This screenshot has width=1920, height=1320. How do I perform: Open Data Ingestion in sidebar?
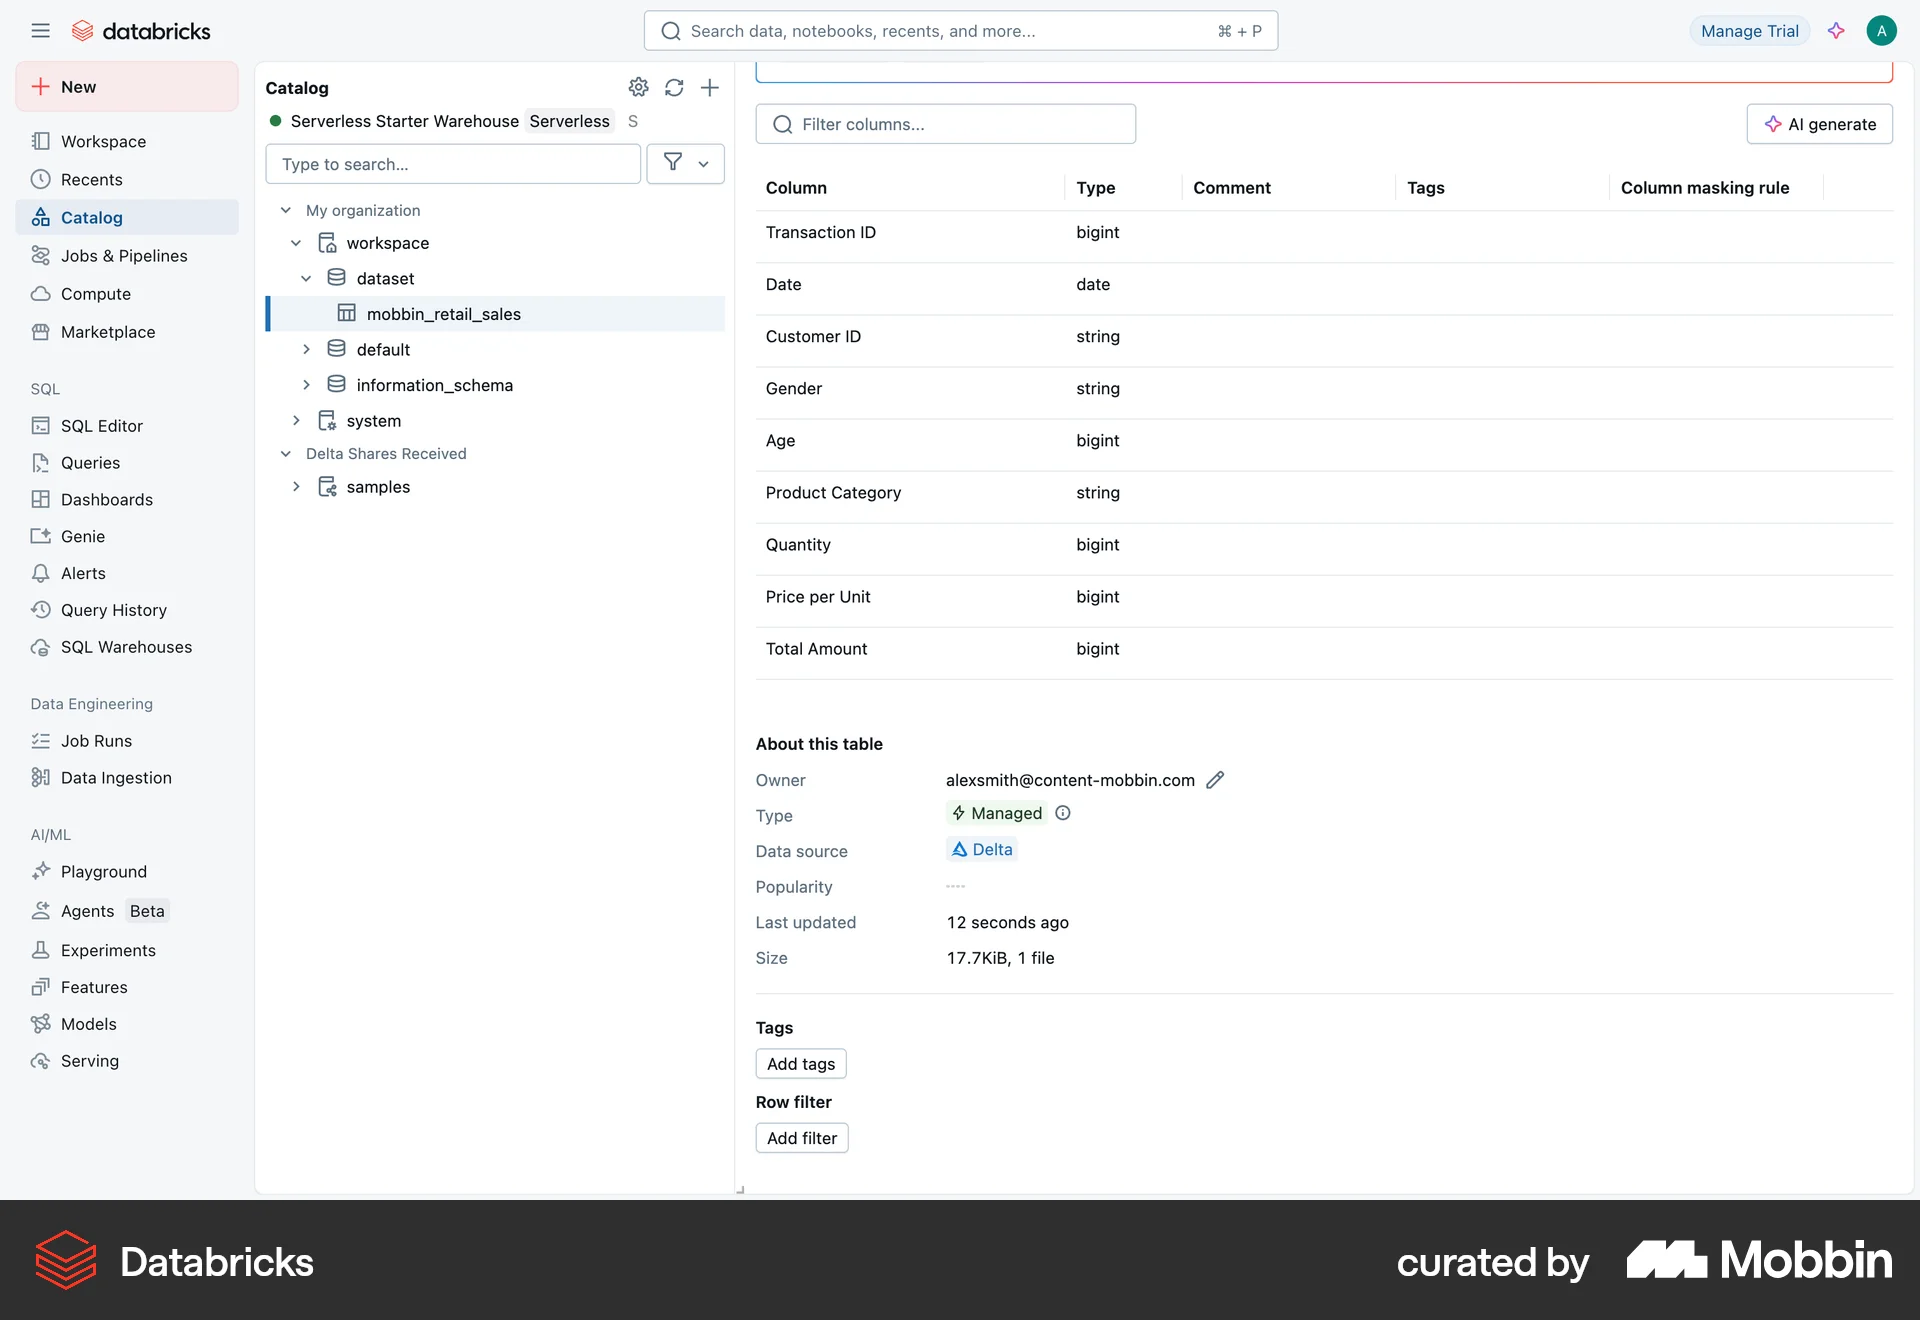(115, 777)
